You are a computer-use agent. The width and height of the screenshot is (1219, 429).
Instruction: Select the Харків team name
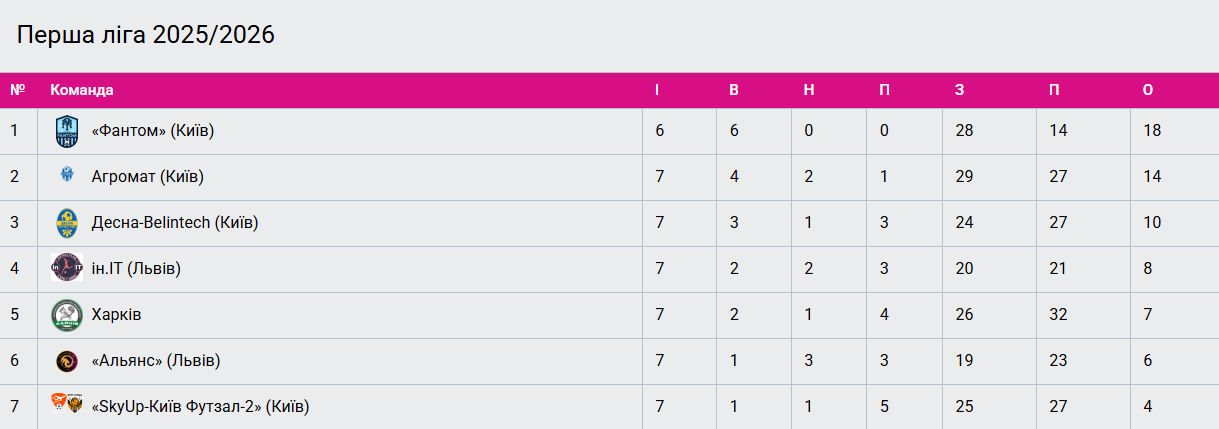[116, 315]
